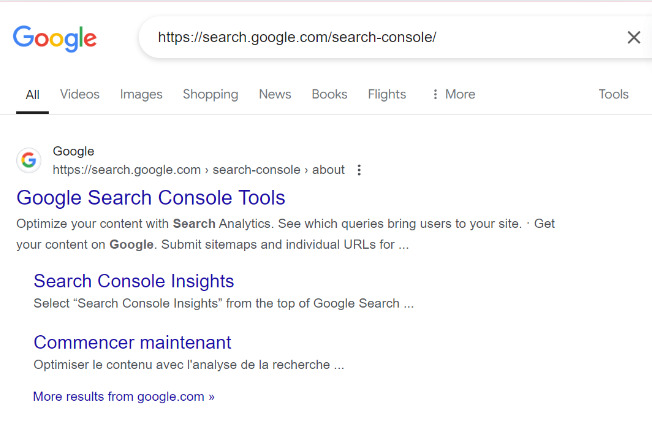
Task: Show the Books results tab
Action: [329, 94]
